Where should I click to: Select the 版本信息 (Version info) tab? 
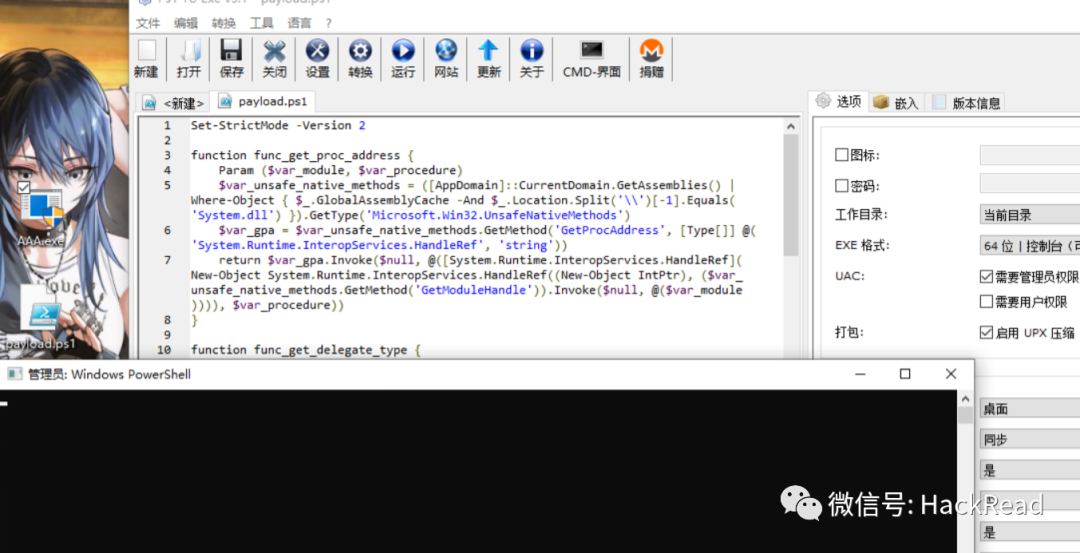point(966,103)
